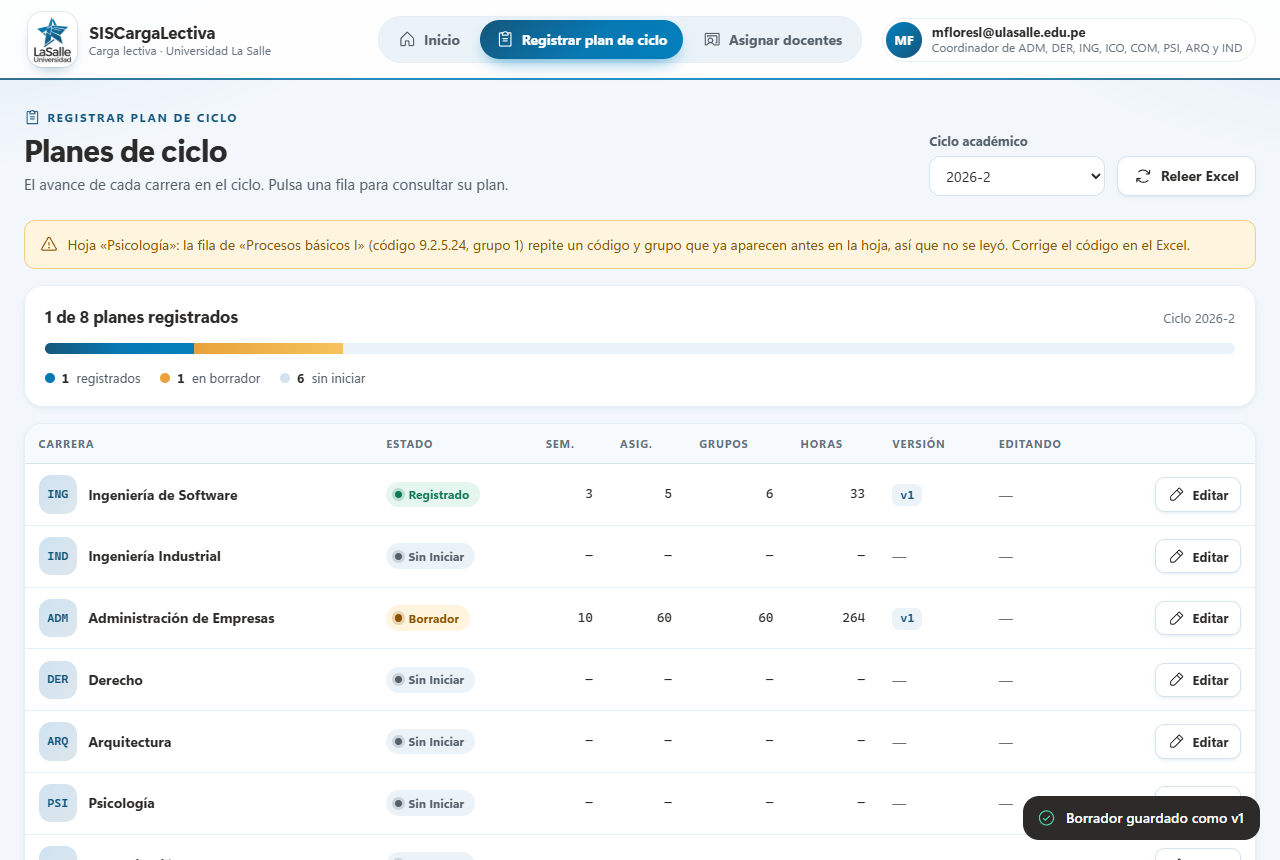
Task: Click the warning triangle icon in the alert
Action: 49,244
